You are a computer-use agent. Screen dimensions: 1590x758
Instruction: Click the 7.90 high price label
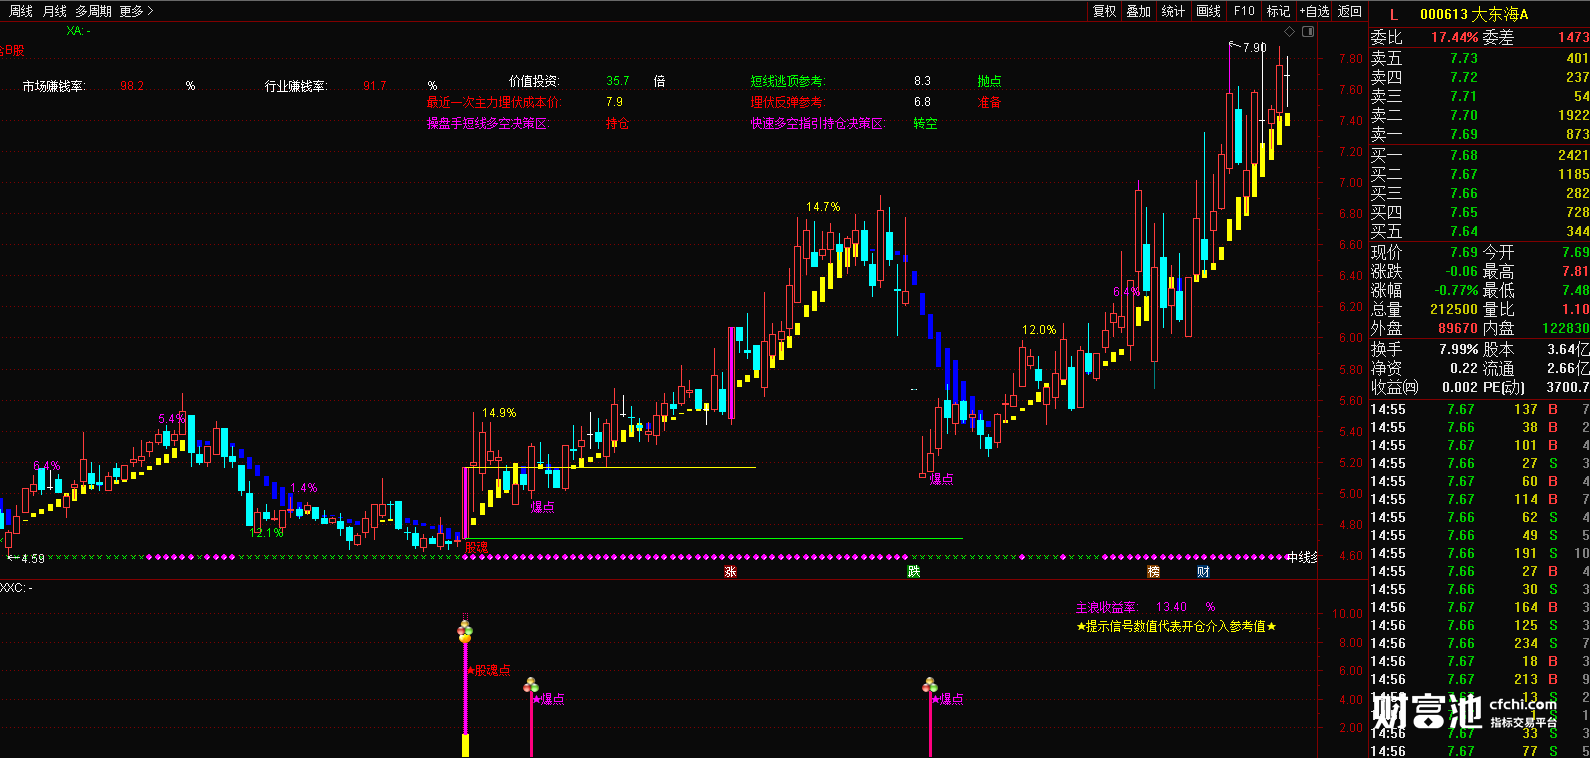[1254, 47]
